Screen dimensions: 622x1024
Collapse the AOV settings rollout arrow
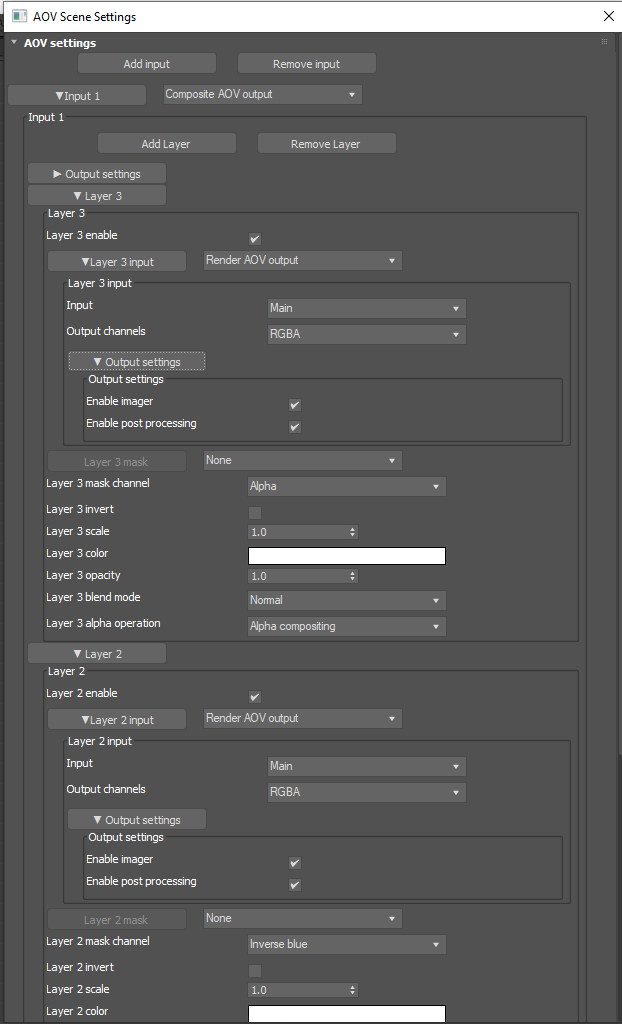click(14, 43)
